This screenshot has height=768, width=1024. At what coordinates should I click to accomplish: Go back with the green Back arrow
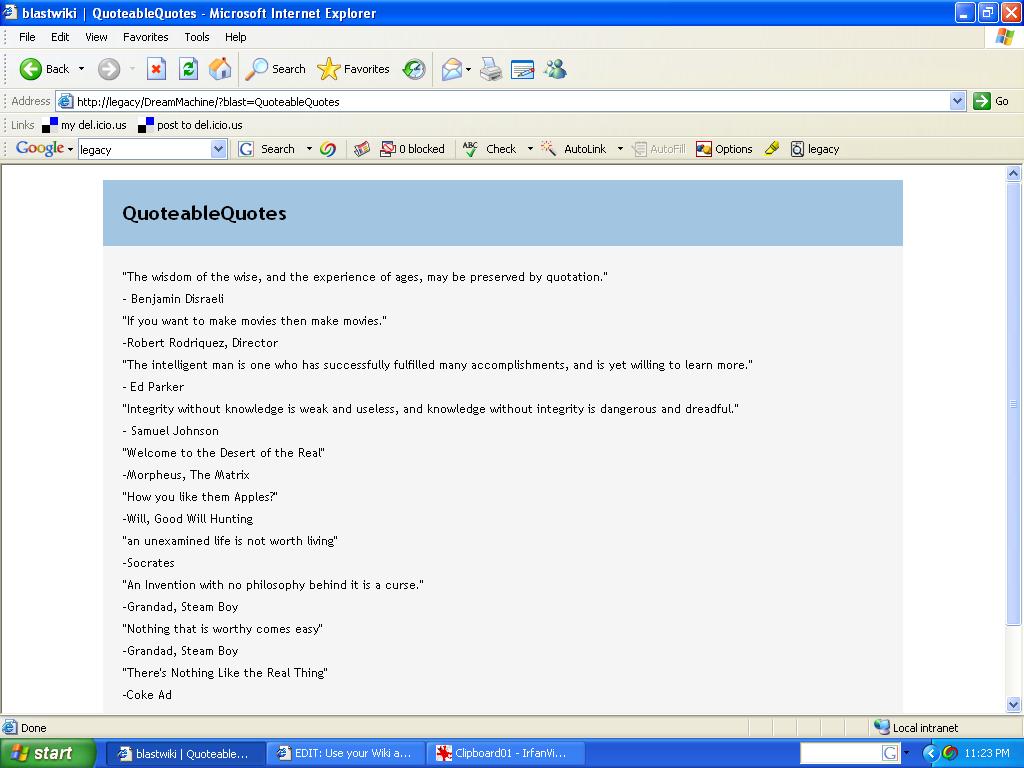pos(44,69)
